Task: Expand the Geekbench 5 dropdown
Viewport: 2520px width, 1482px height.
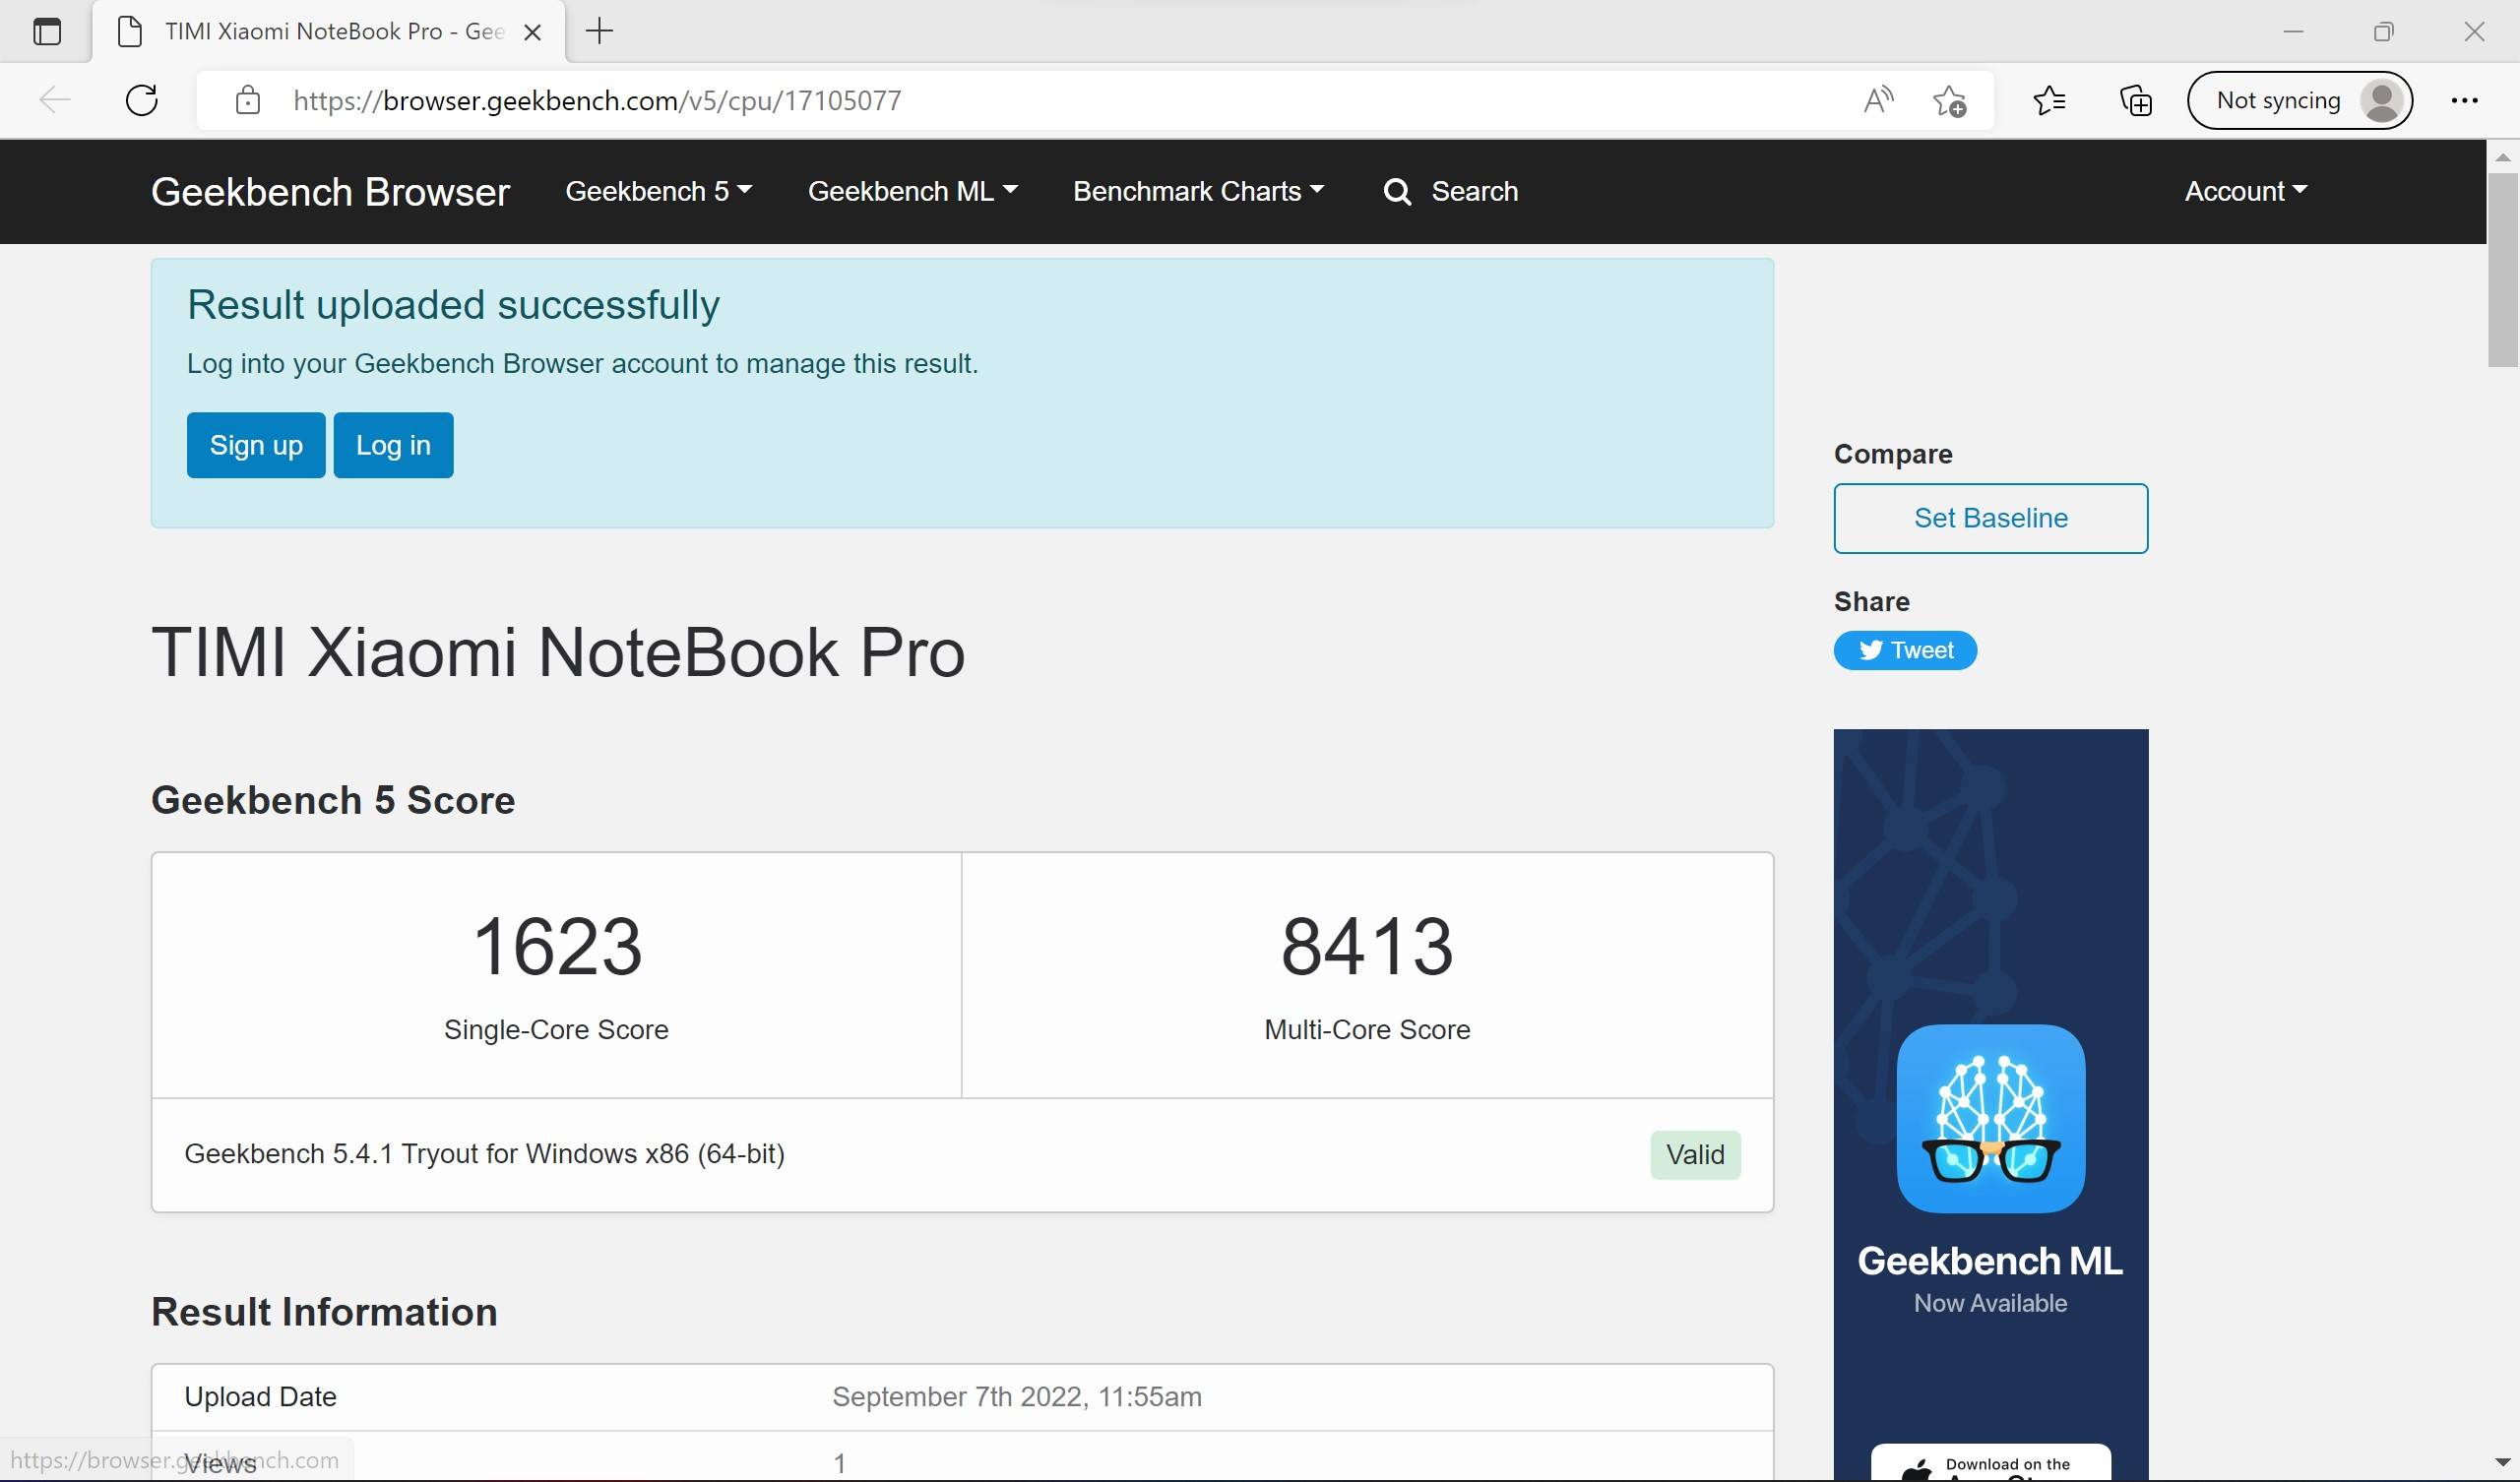Action: tap(658, 191)
